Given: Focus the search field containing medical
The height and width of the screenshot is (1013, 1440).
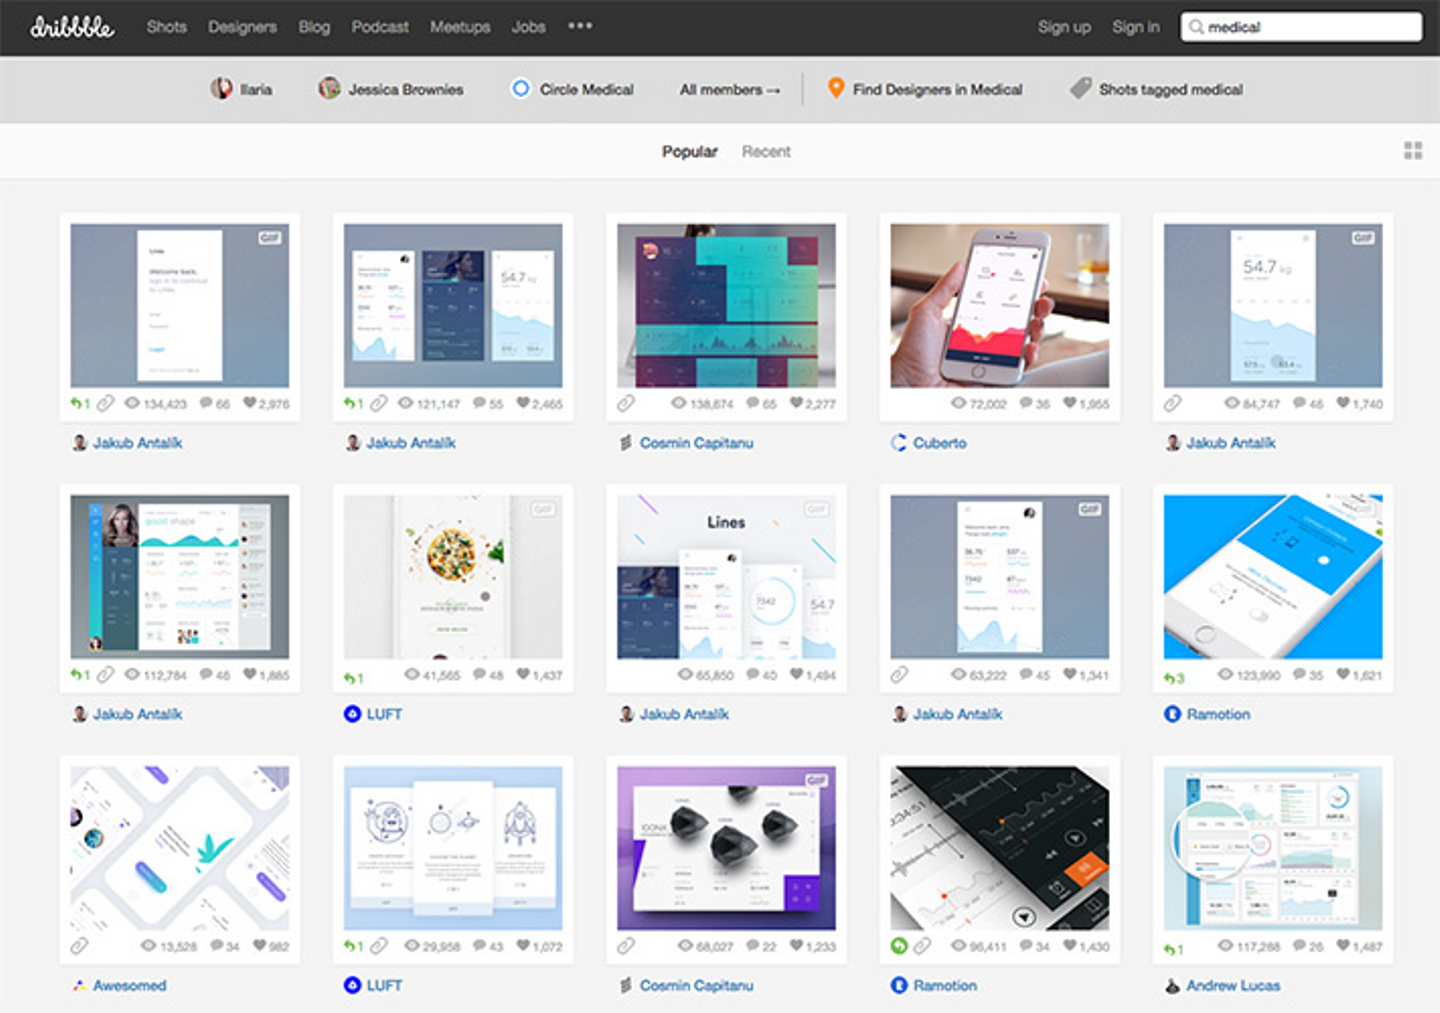Looking at the screenshot, I should pos(1301,27).
